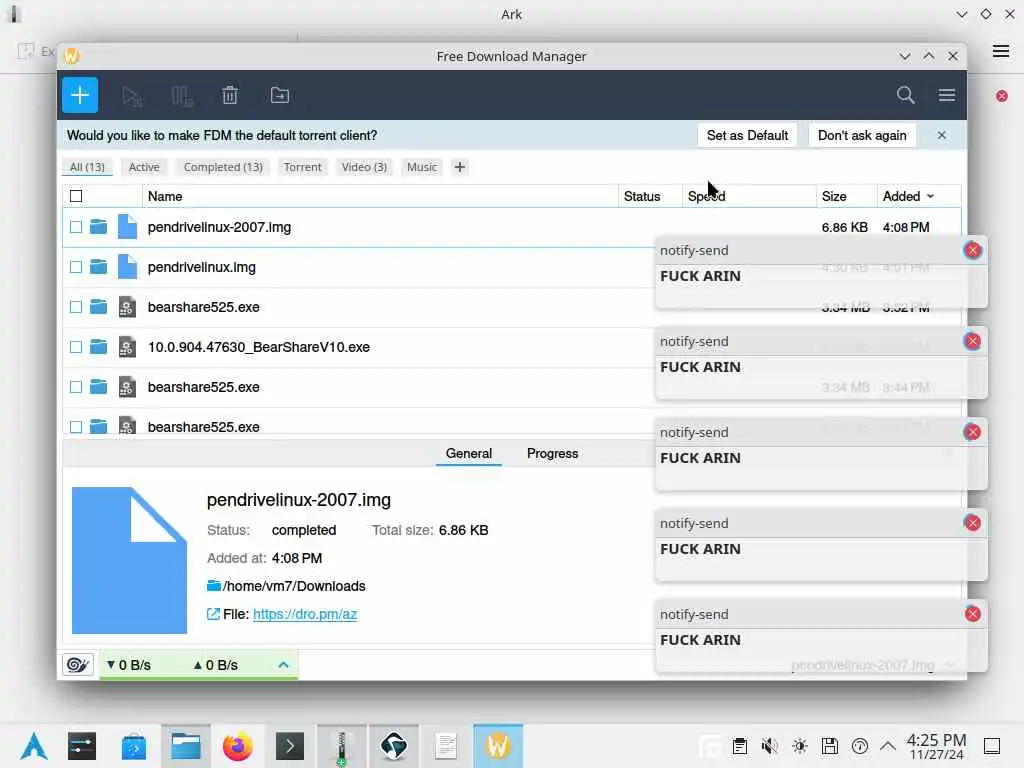This screenshot has width=1024, height=768.
Task: Select the Music filter tab
Action: click(x=422, y=167)
